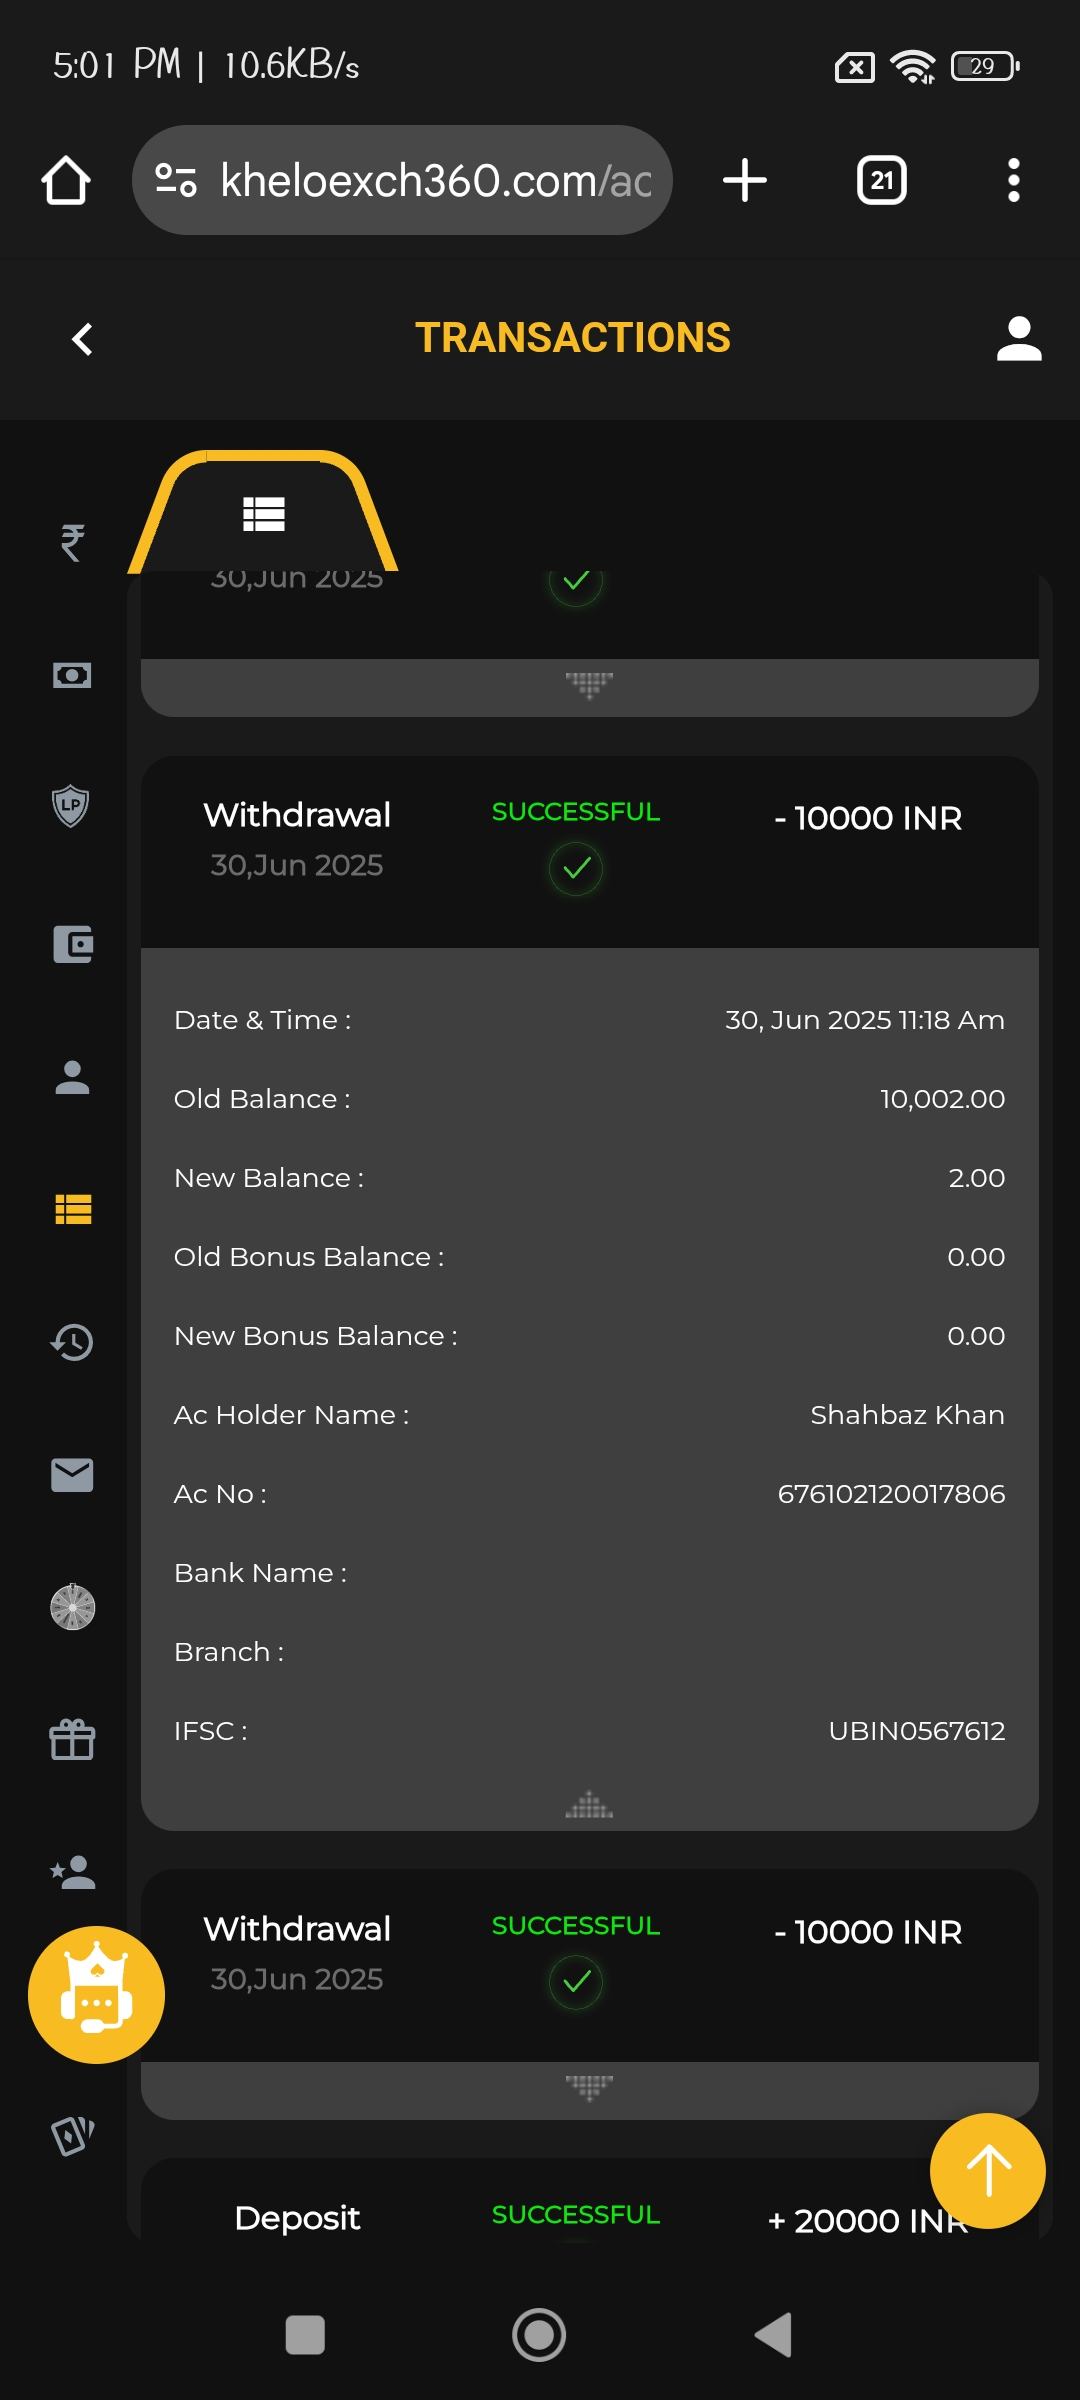Select the transactions list tab

point(264,514)
